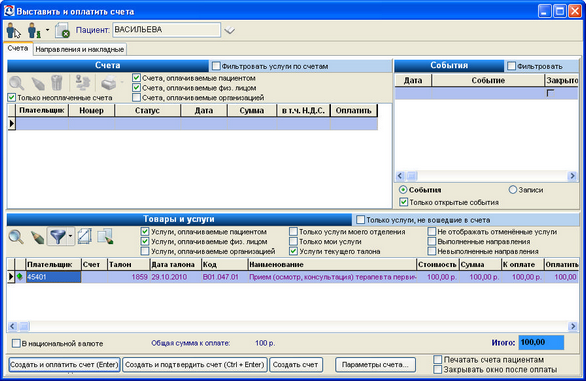Image resolution: width=586 pixels, height=381 pixels.
Task: Toggle Только неоплаченные счета checkbox
Action: [x=12, y=98]
